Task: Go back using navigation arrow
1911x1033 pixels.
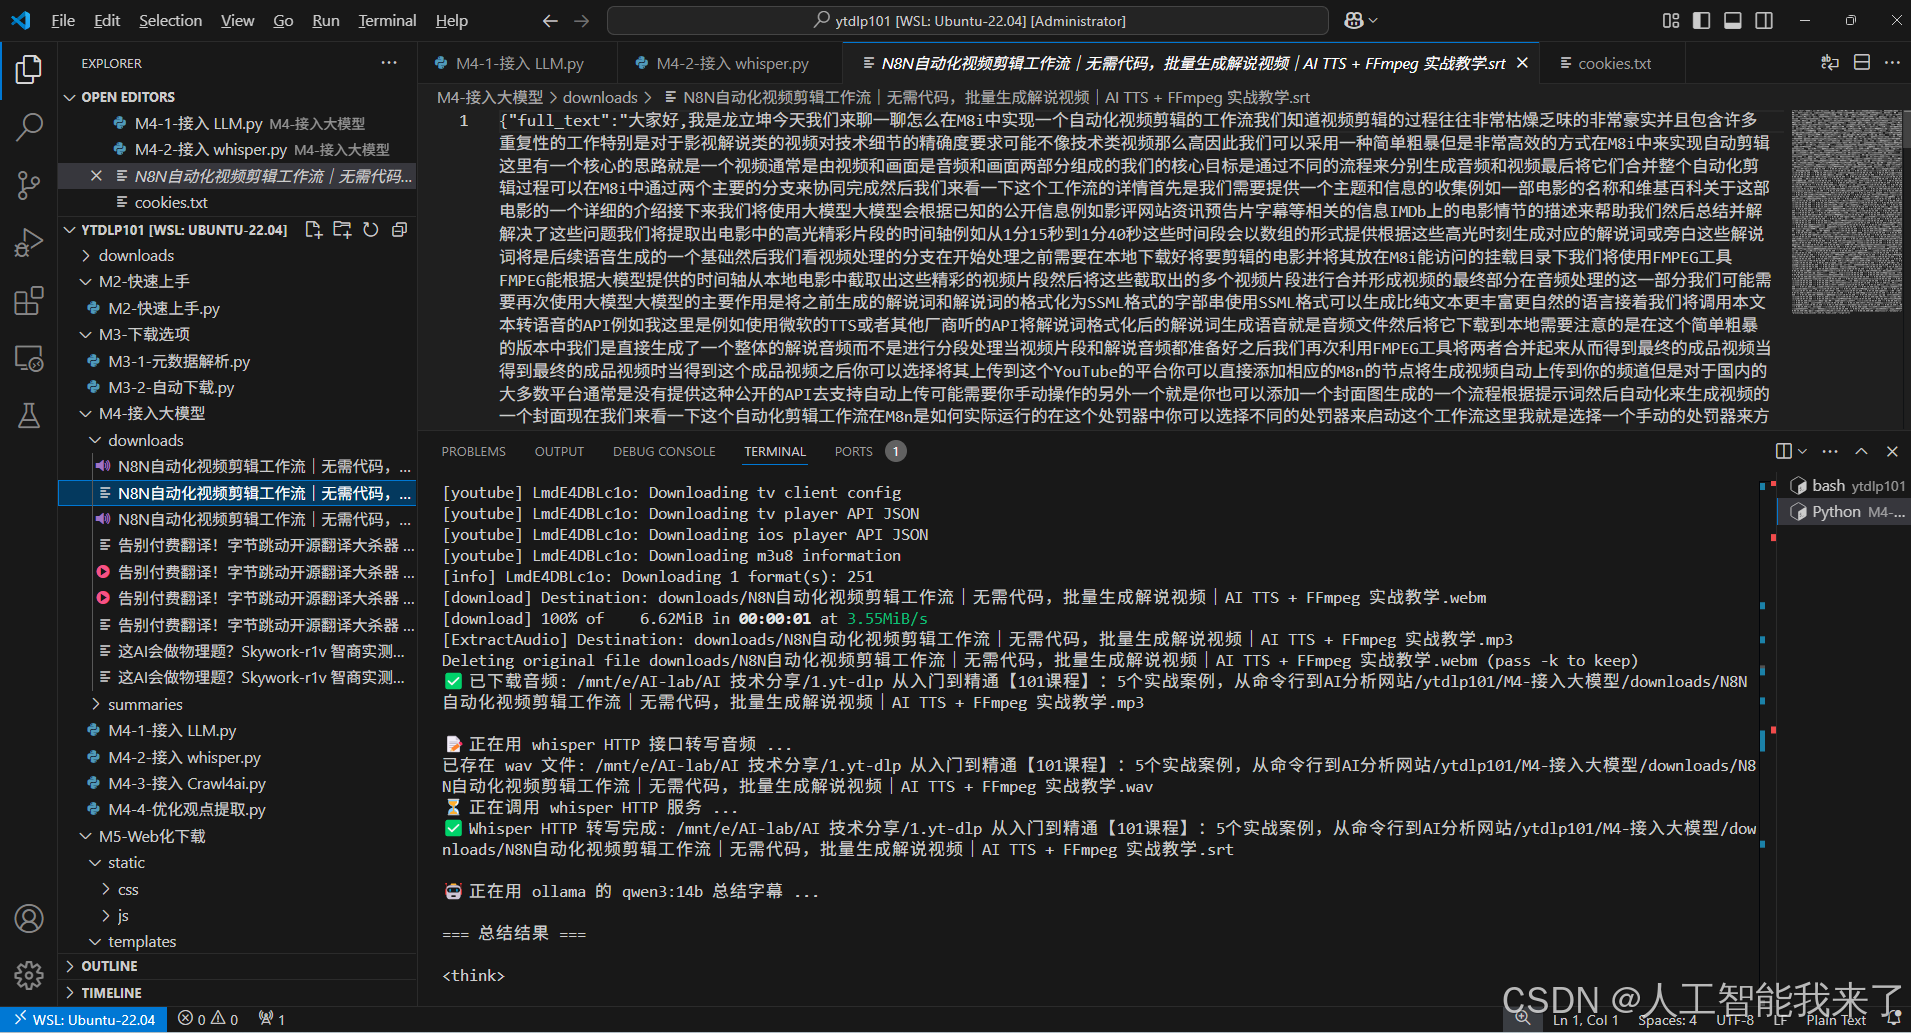Action: pyautogui.click(x=550, y=20)
